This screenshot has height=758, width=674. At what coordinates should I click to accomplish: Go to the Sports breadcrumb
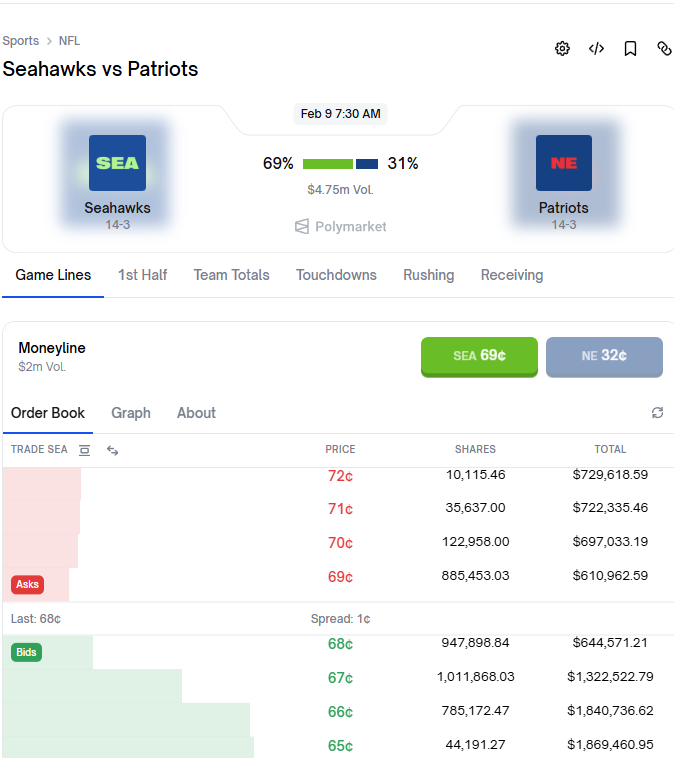pyautogui.click(x=21, y=41)
